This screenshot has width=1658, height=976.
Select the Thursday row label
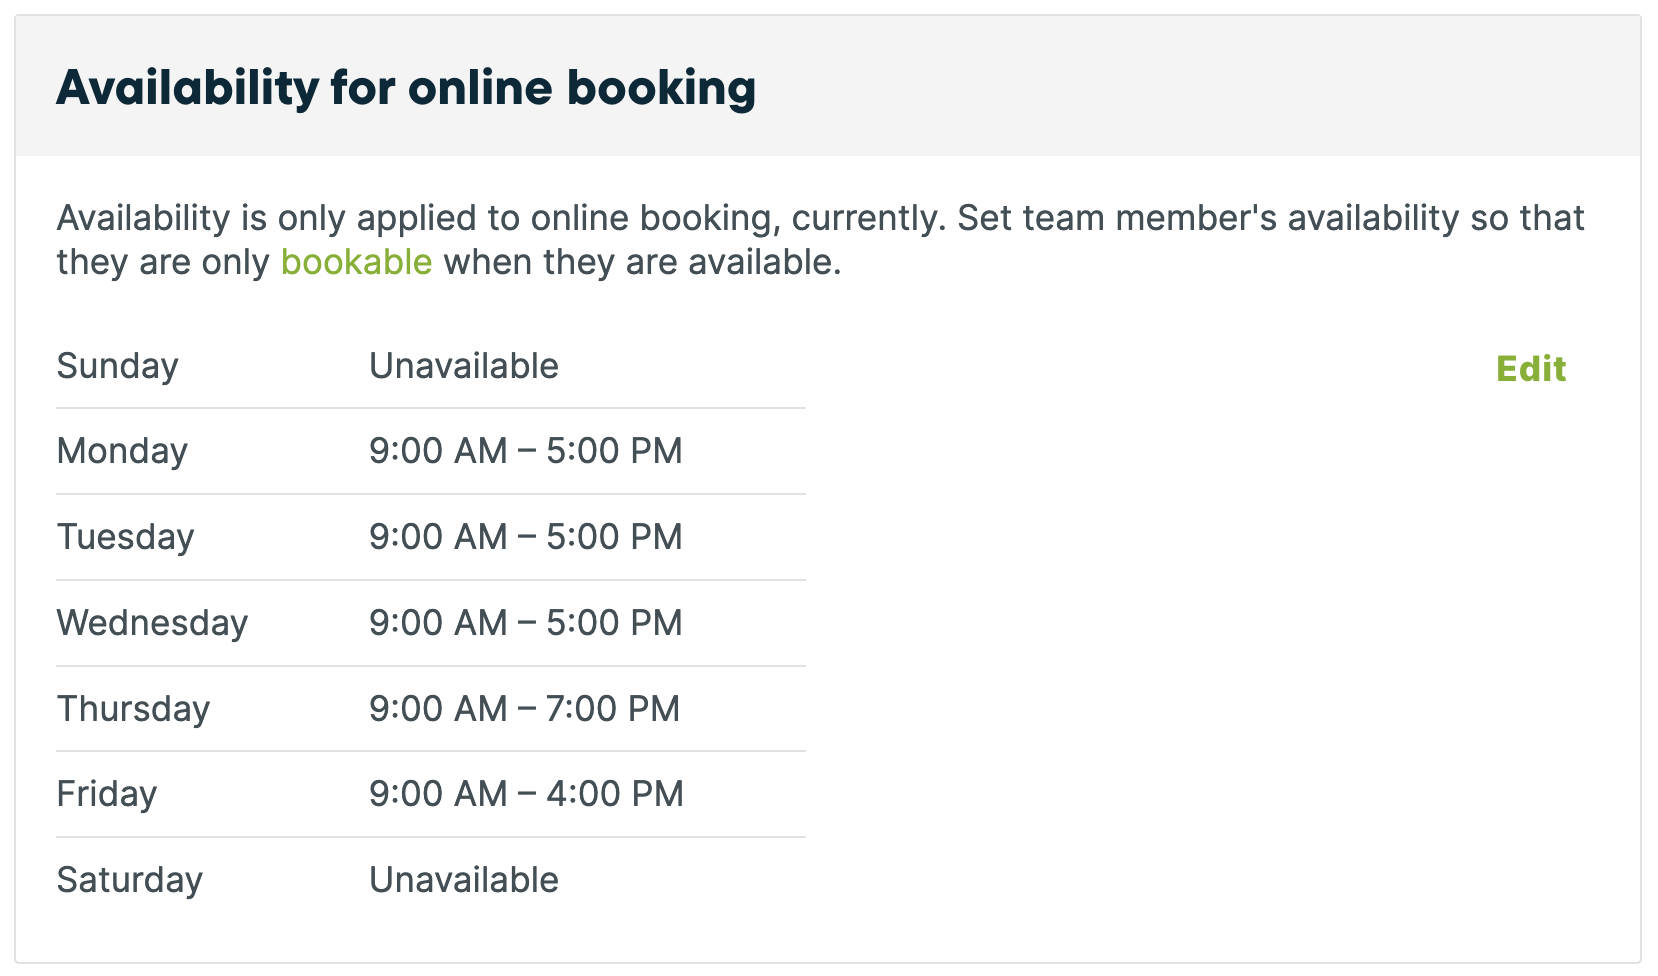tap(133, 709)
